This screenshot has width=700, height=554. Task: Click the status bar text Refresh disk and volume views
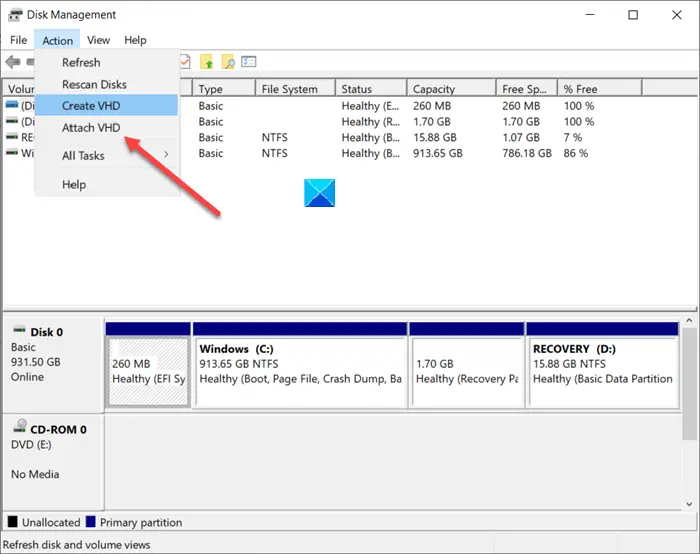pos(76,545)
